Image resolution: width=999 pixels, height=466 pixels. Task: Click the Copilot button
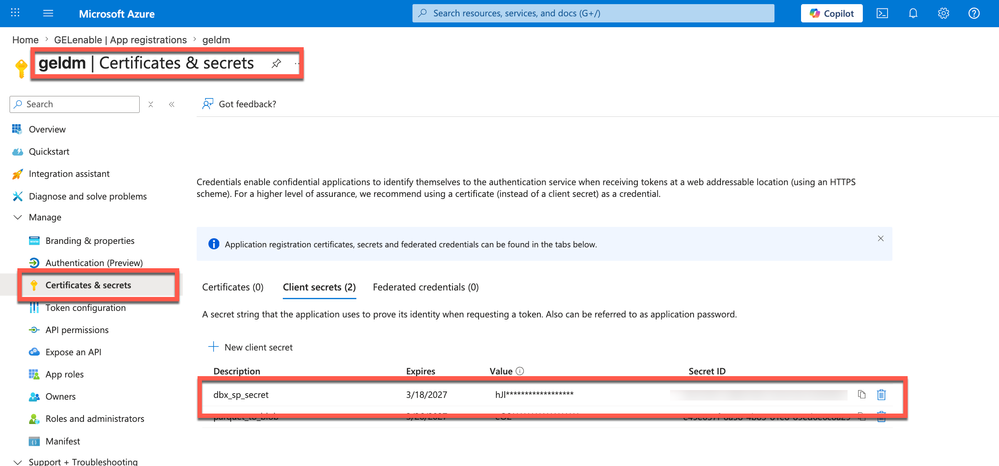click(831, 13)
